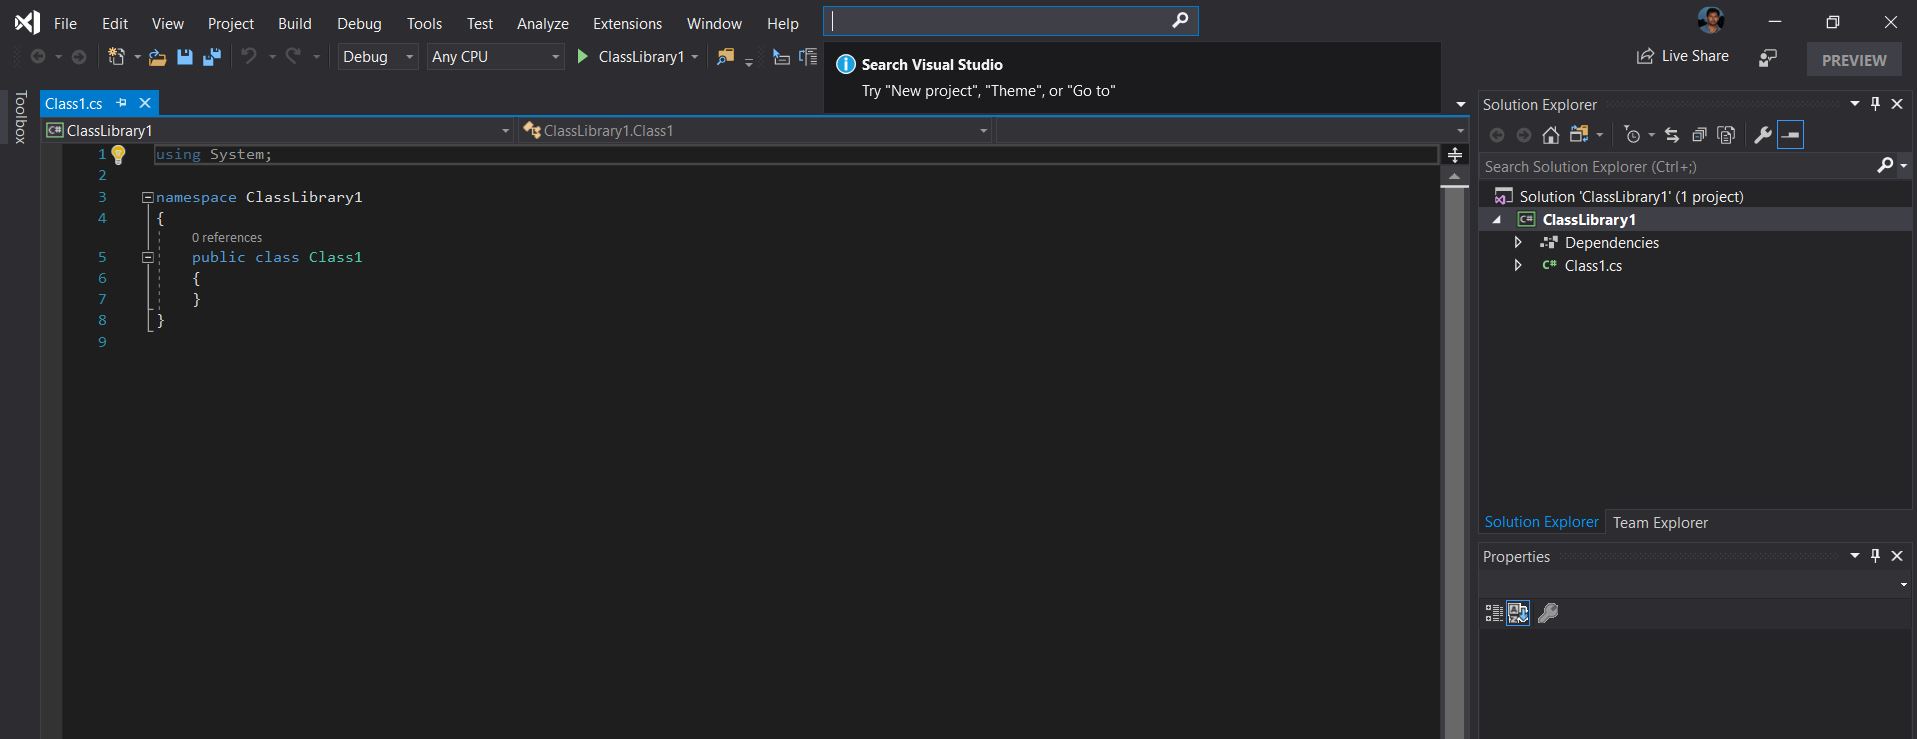
Task: Open the Build menu
Action: (294, 23)
